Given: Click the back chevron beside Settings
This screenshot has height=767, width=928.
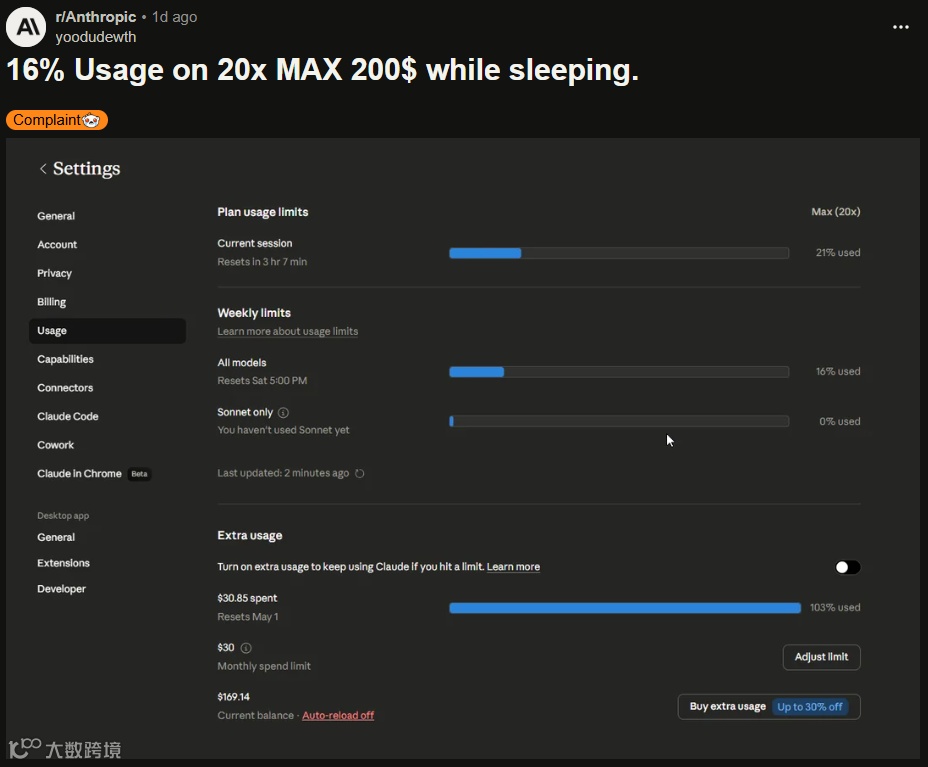Looking at the screenshot, I should pos(43,169).
